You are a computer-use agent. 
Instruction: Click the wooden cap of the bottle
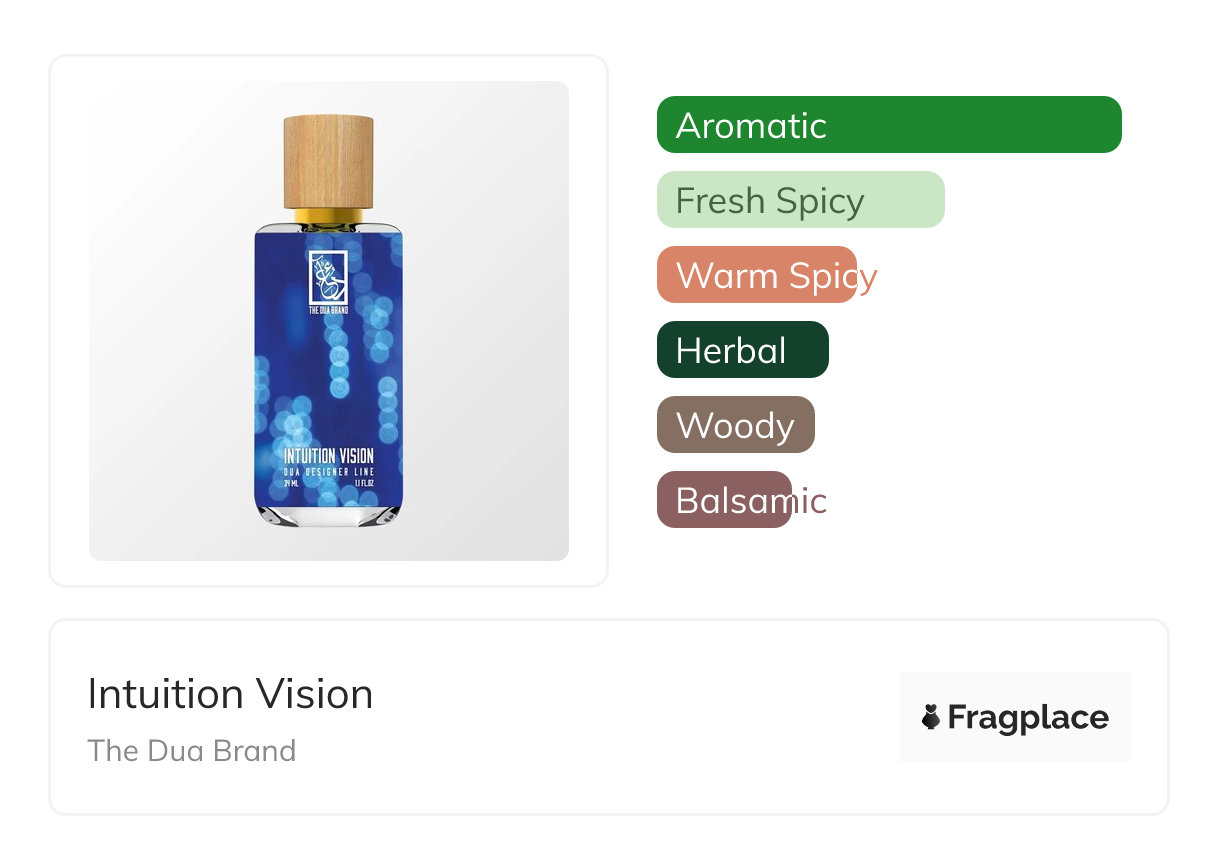tap(328, 162)
